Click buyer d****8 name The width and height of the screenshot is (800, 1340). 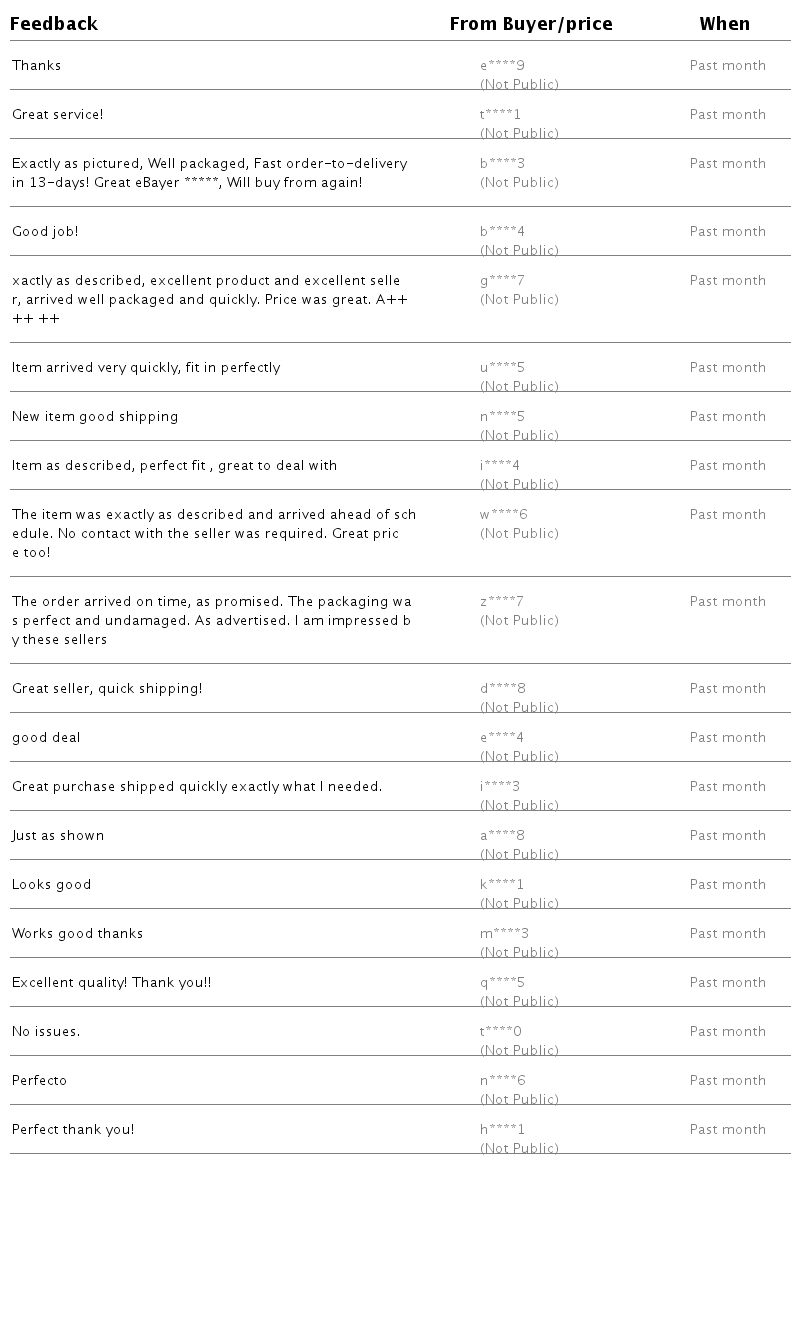click(502, 689)
